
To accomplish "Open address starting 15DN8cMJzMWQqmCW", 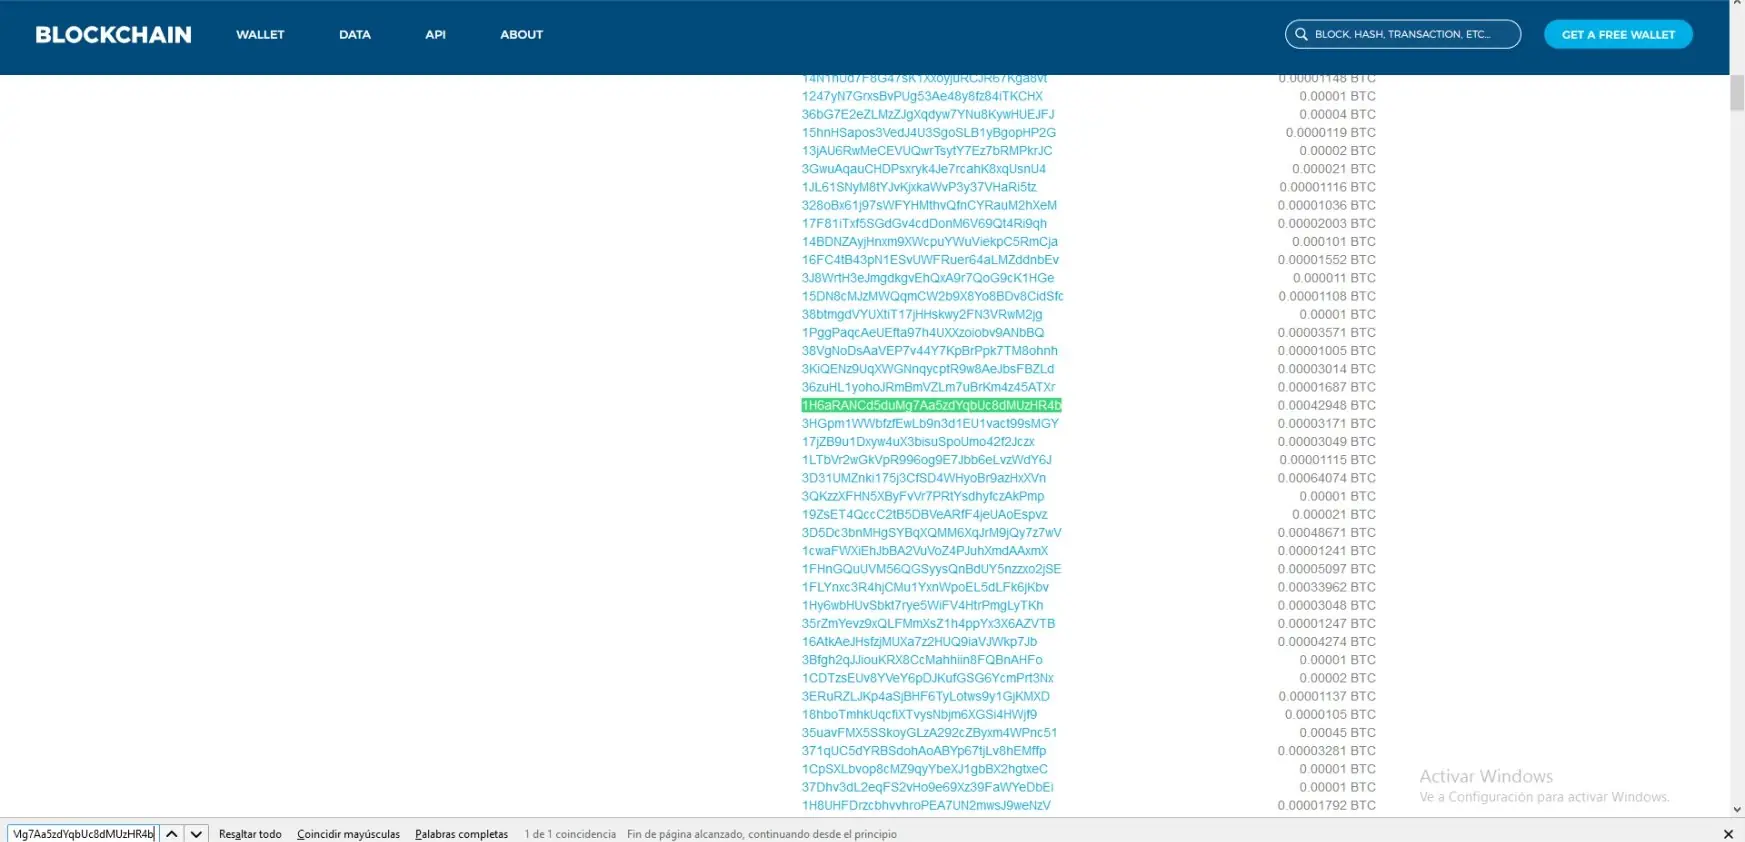I will tap(932, 296).
